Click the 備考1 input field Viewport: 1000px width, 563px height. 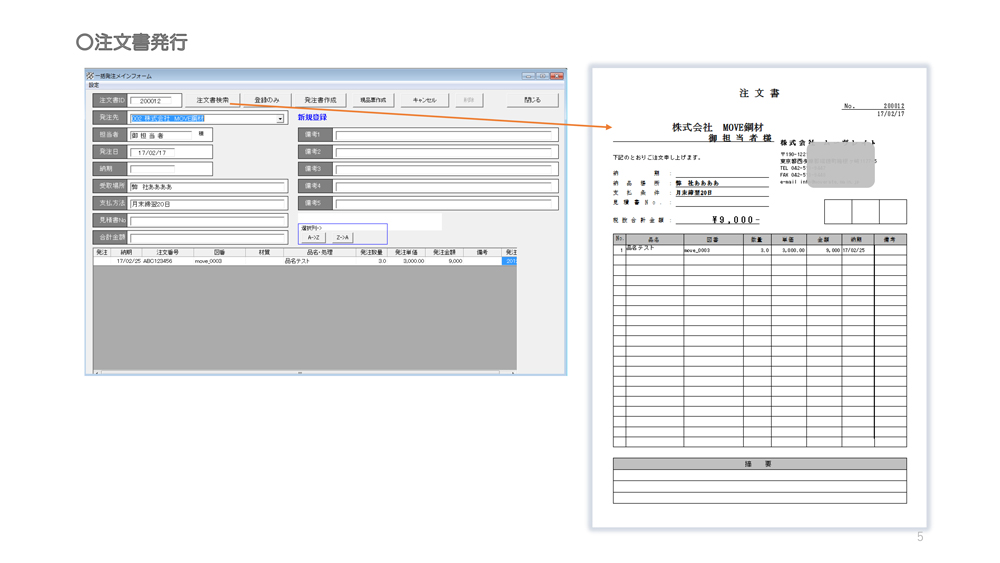point(445,135)
